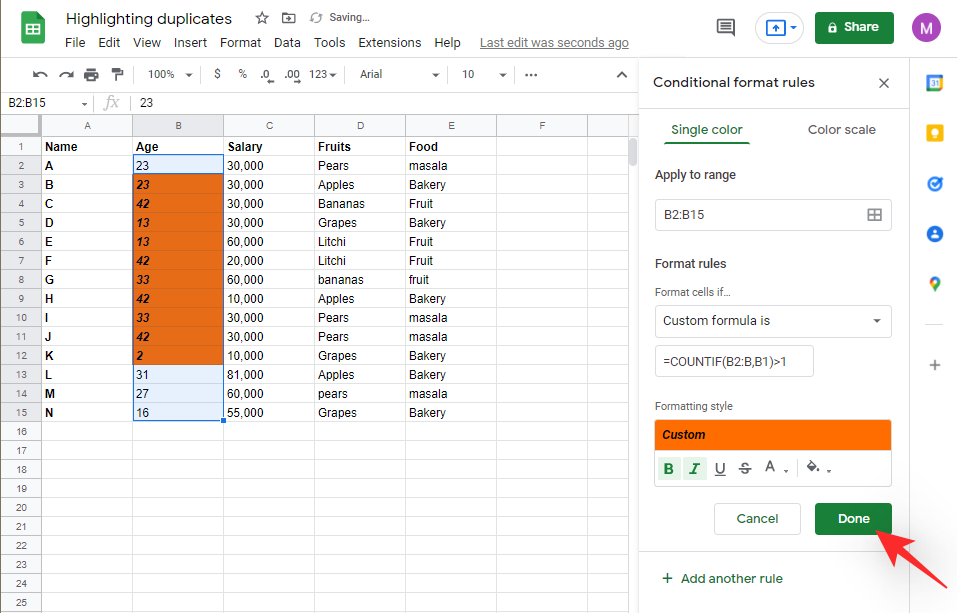Open the comment history
Image resolution: width=957 pixels, height=613 pixels.
[x=726, y=28]
